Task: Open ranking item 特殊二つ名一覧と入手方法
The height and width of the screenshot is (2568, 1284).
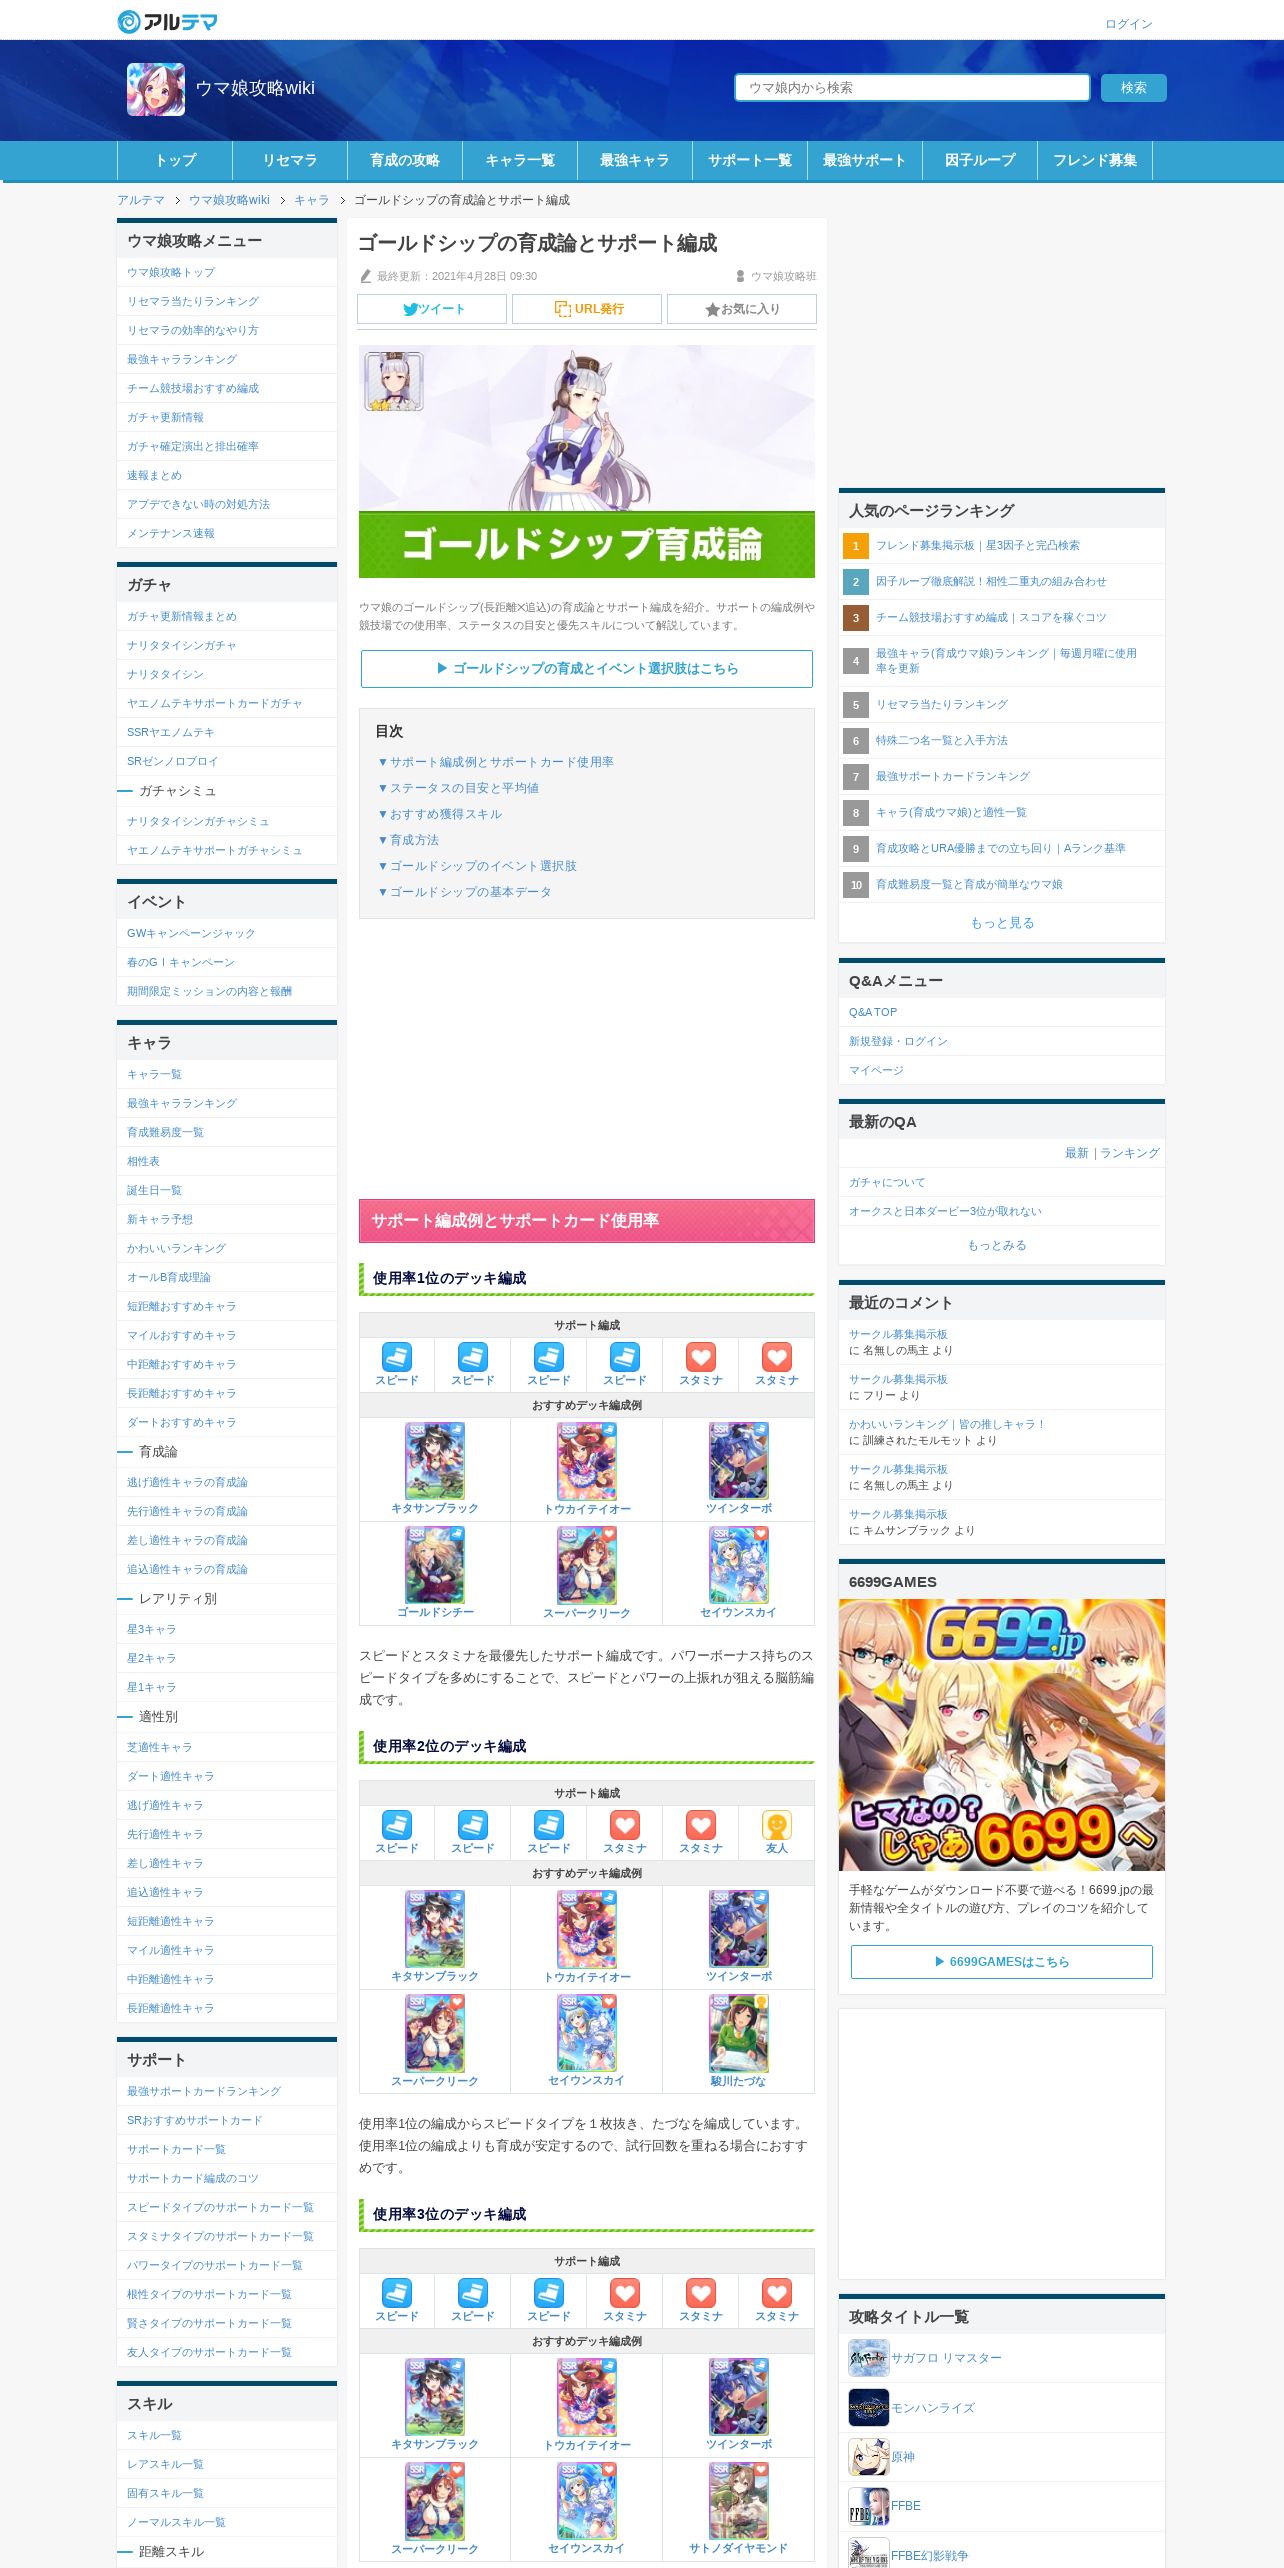Action: 942,740
